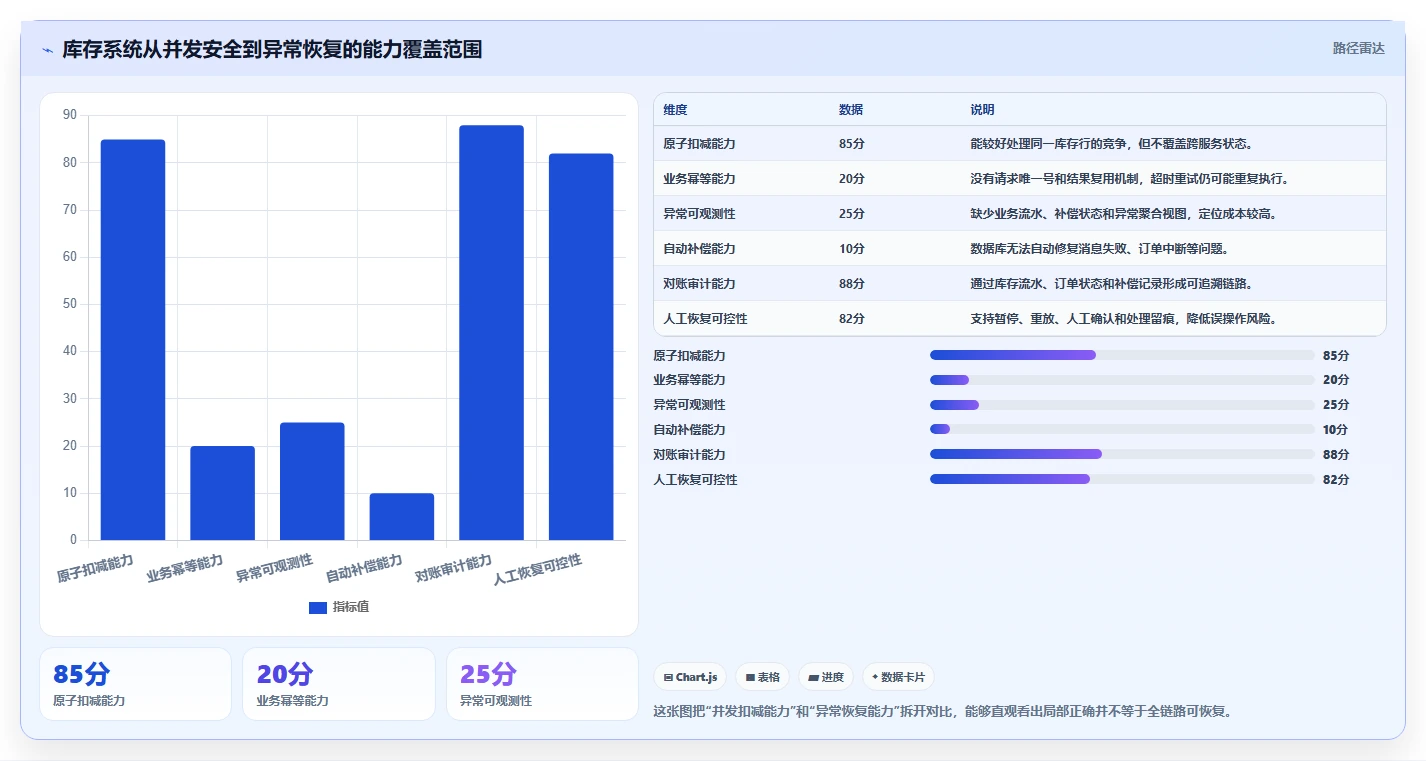Click the 业务幂等能力 progress bar

coord(1122,380)
